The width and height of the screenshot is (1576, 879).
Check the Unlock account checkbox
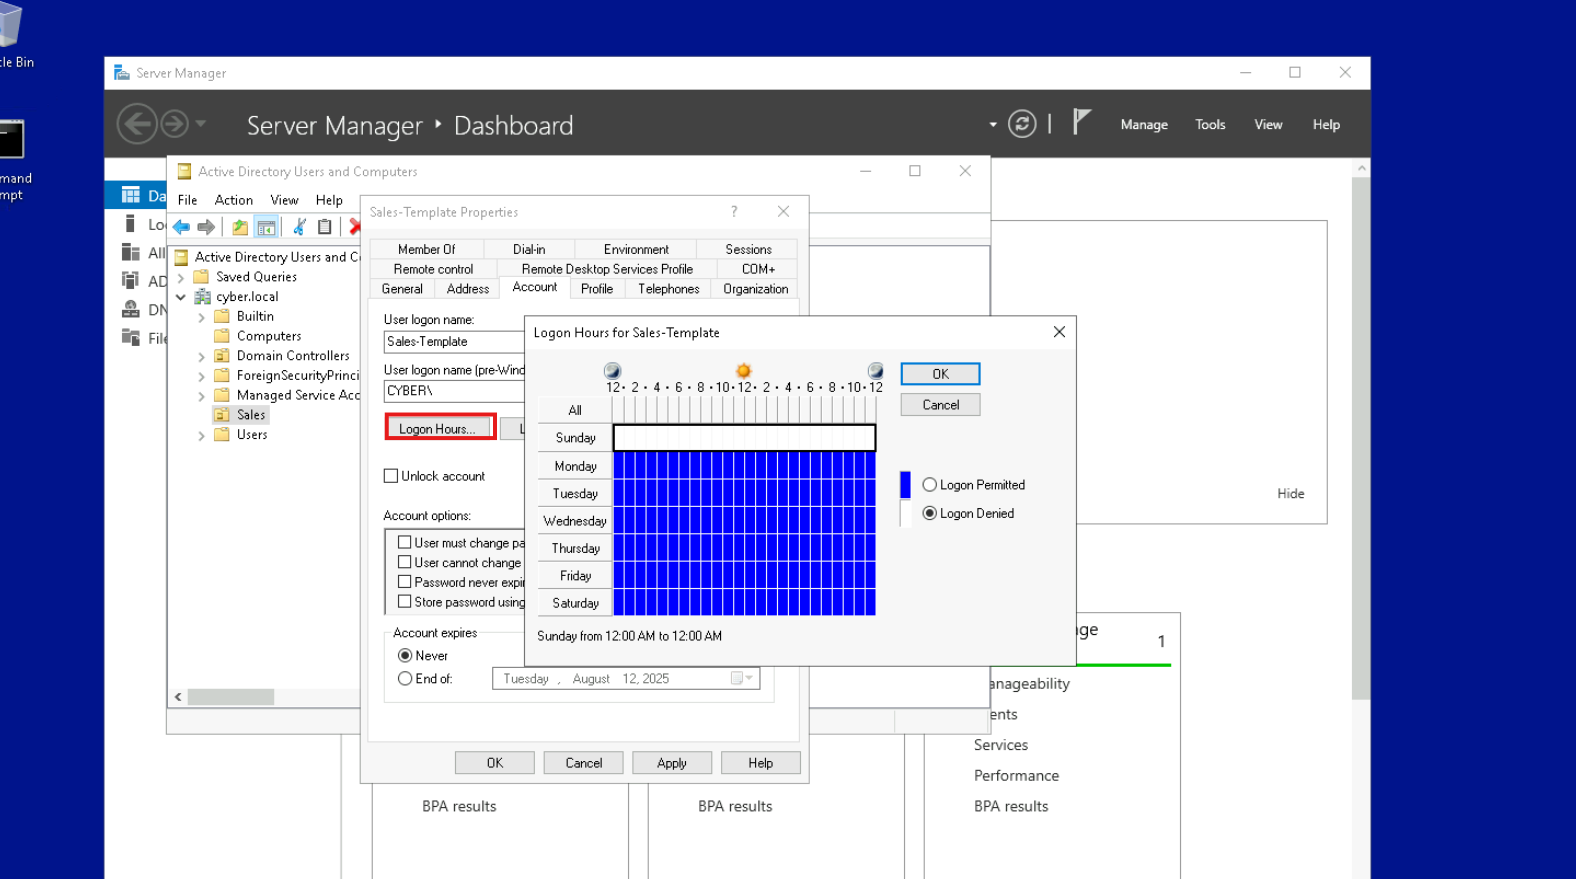coord(391,476)
